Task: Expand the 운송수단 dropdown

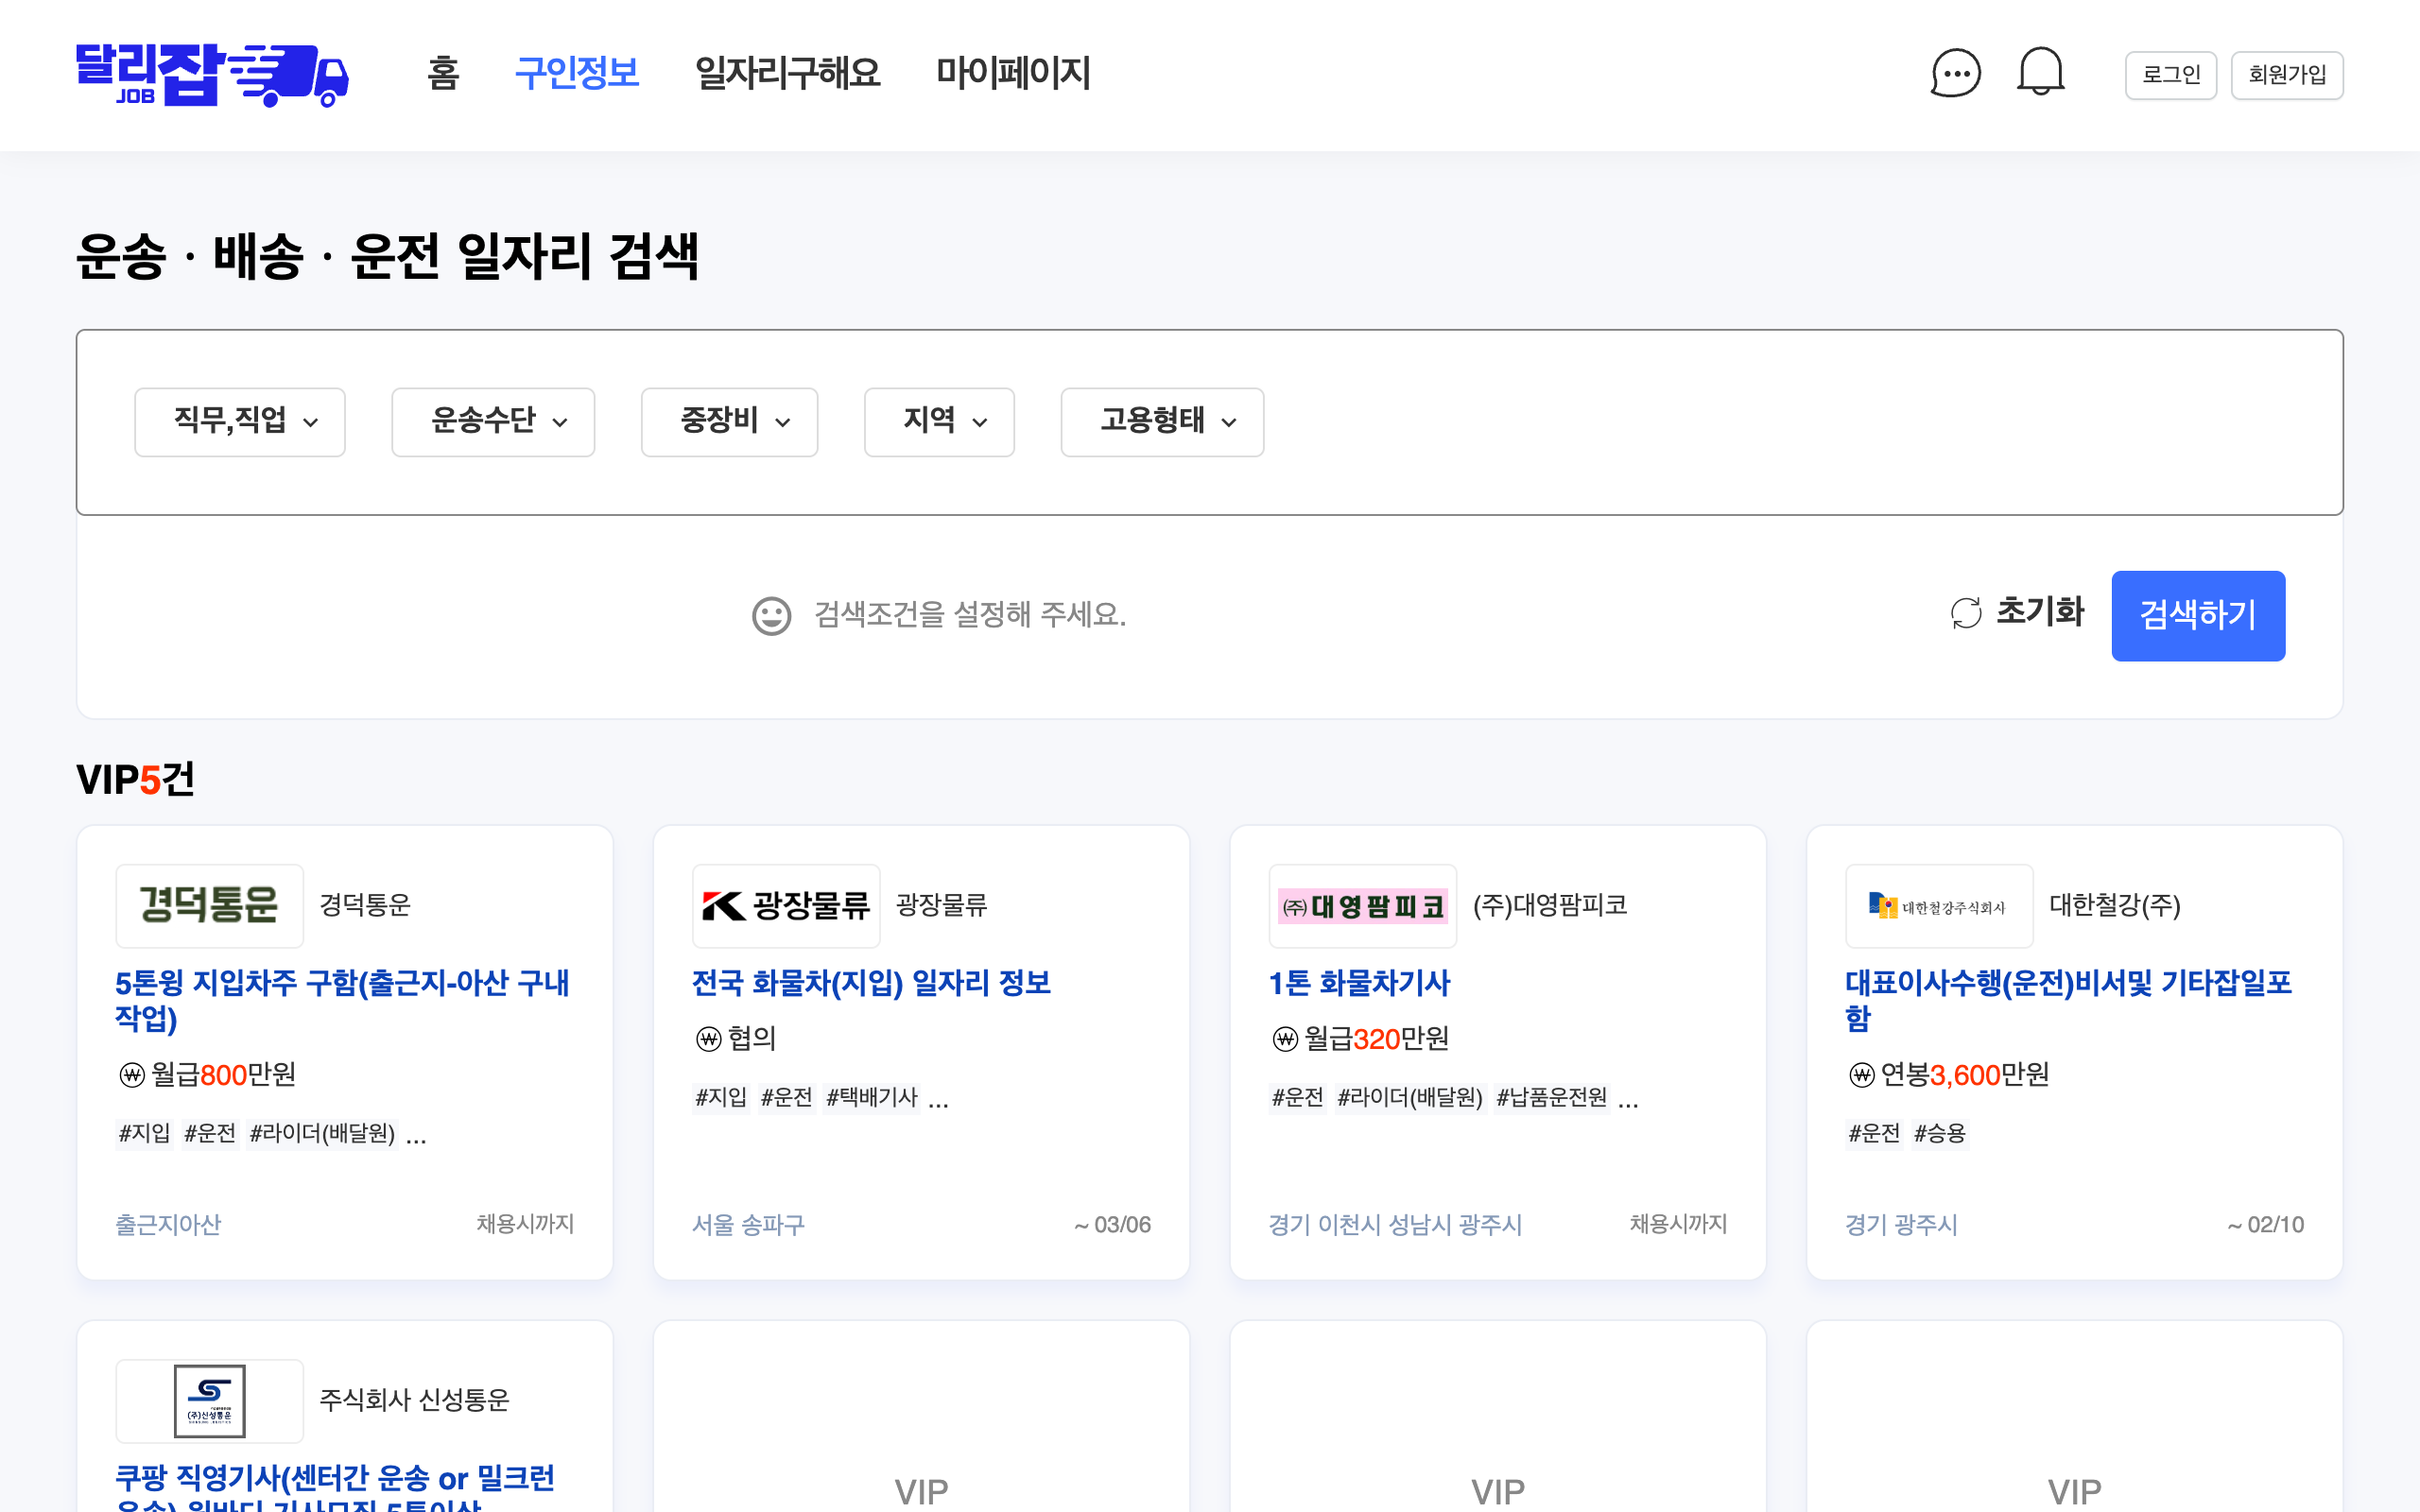Action: [x=493, y=421]
